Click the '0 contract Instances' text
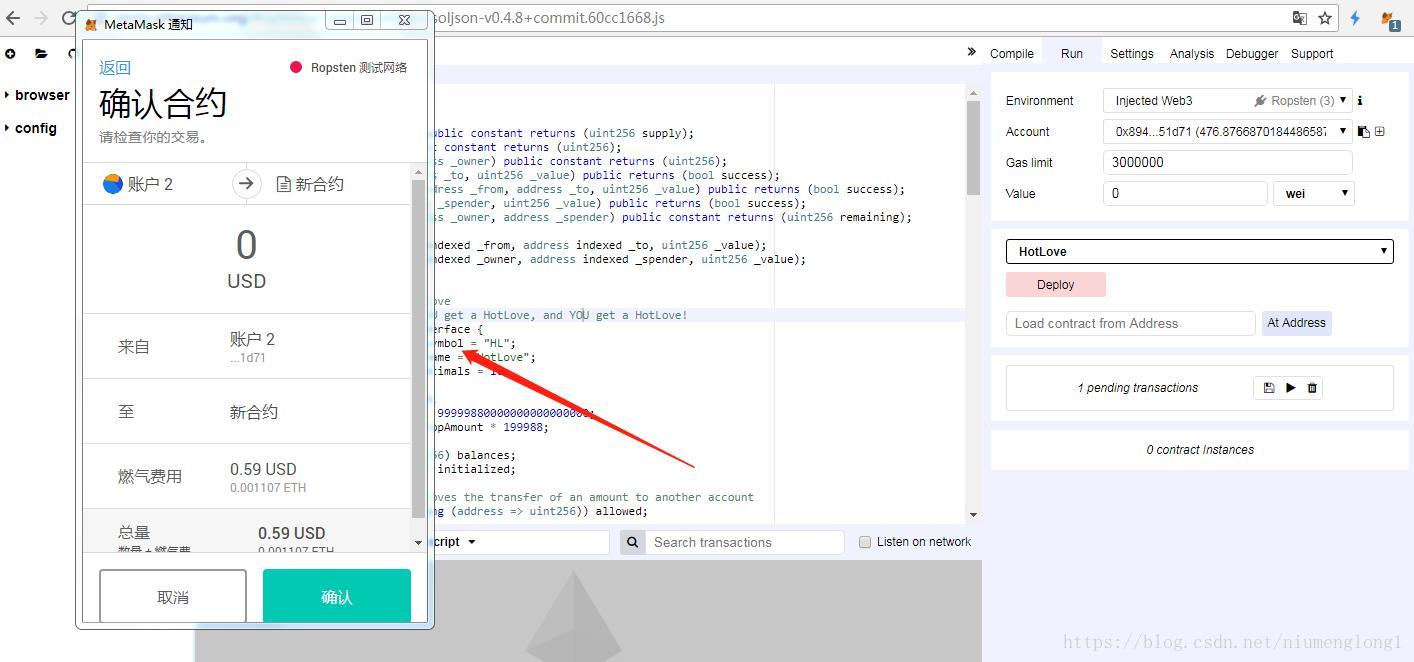The height and width of the screenshot is (662, 1414). [1200, 450]
